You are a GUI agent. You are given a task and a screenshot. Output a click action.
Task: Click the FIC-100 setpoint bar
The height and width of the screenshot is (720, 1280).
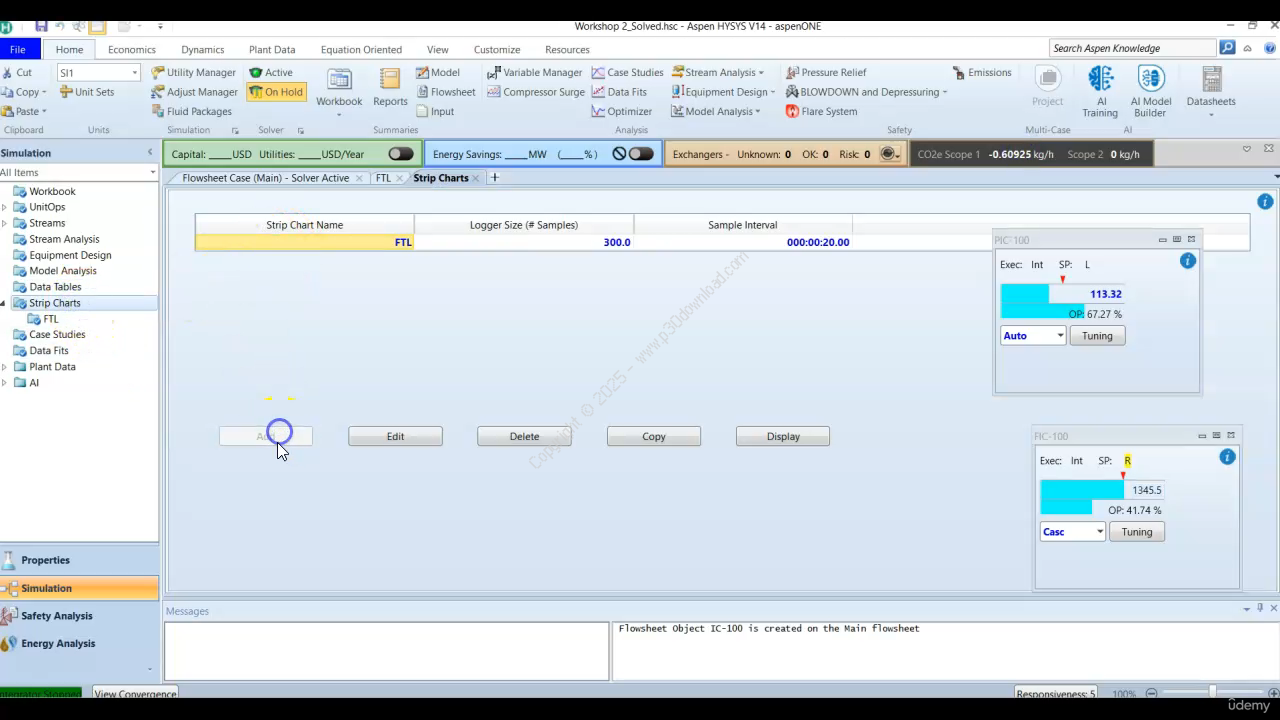[1102, 490]
